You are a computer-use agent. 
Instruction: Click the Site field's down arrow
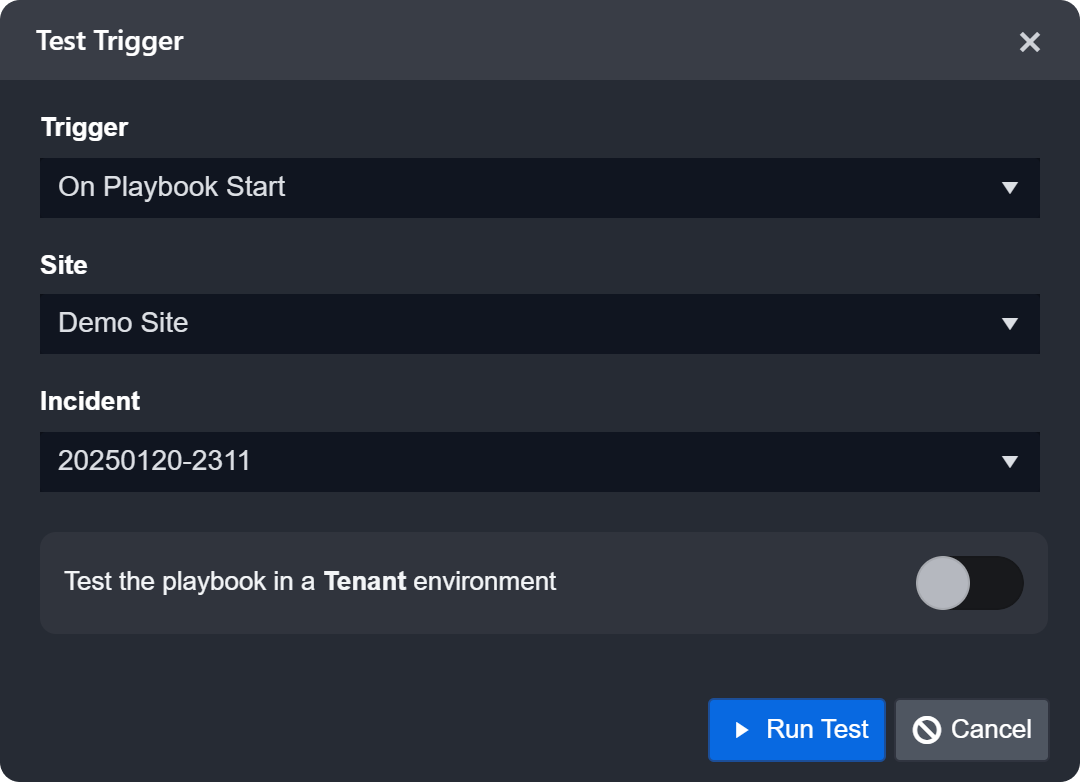[1009, 324]
